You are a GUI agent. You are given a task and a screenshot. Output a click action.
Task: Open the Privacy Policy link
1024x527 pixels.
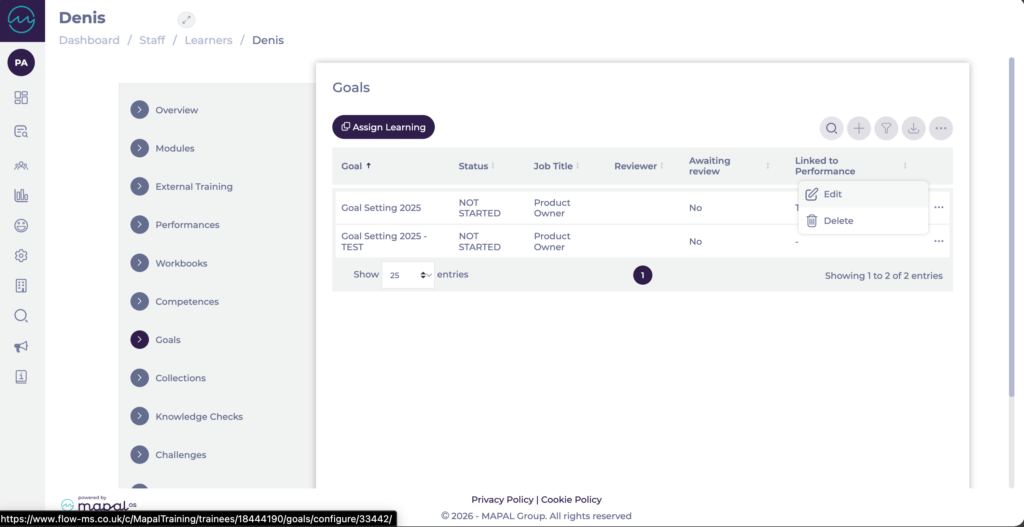(x=502, y=499)
